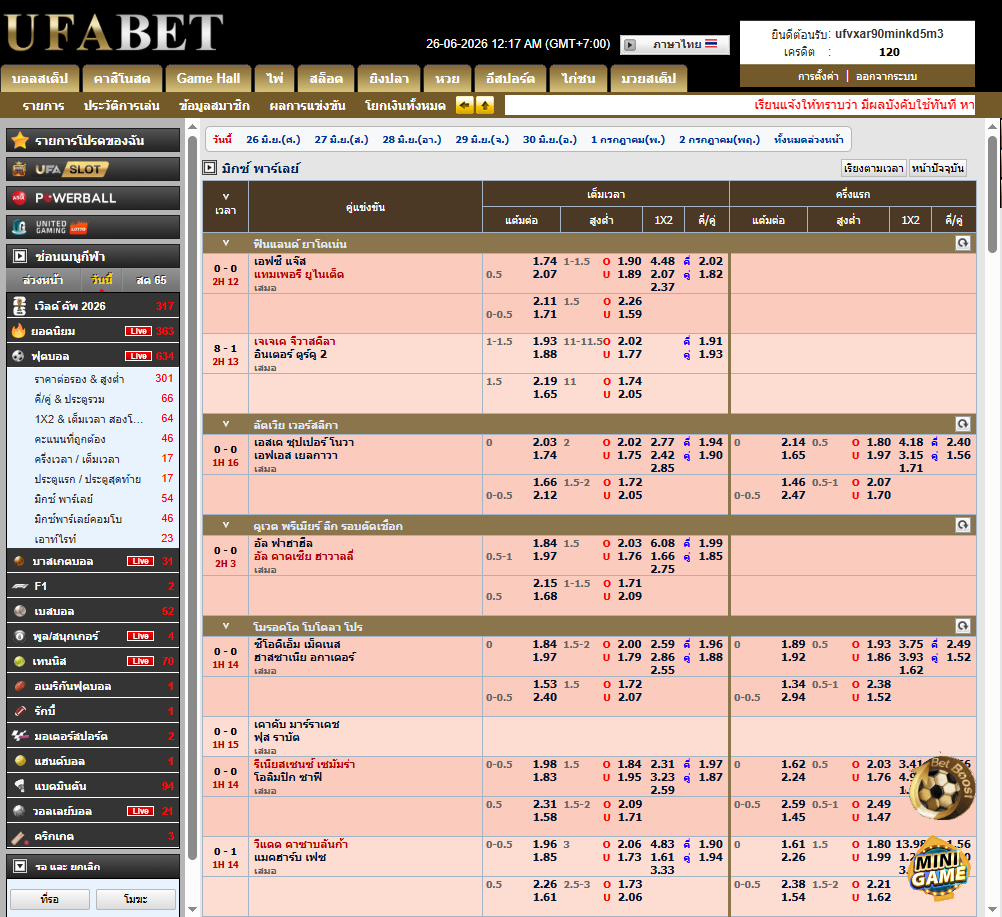Refresh the ฟินแลนด์ ยาโคเน่น league odds

coord(962,243)
